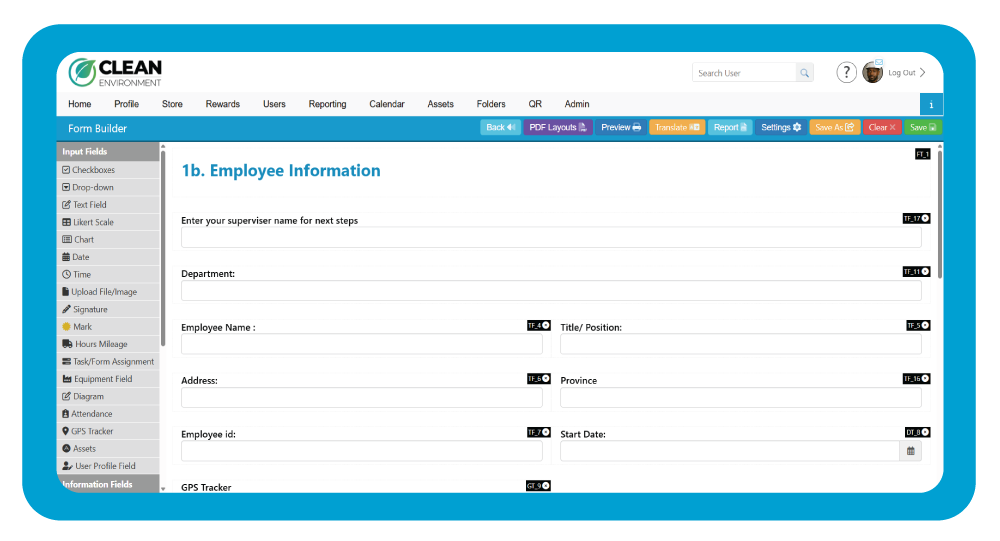Add an Equipment Field
The image size is (1000, 541).
click(x=108, y=379)
